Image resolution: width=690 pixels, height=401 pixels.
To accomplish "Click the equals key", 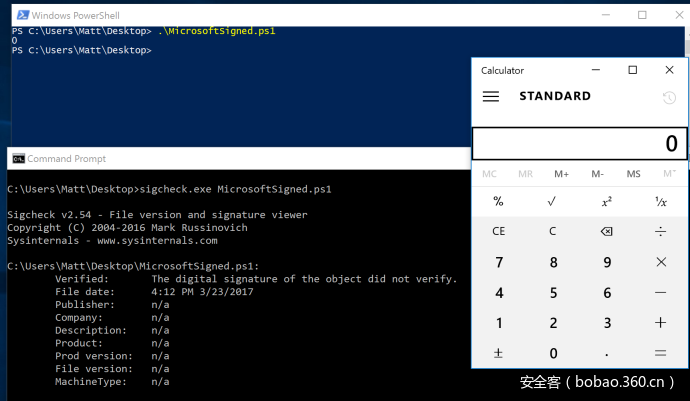I will click(661, 353).
